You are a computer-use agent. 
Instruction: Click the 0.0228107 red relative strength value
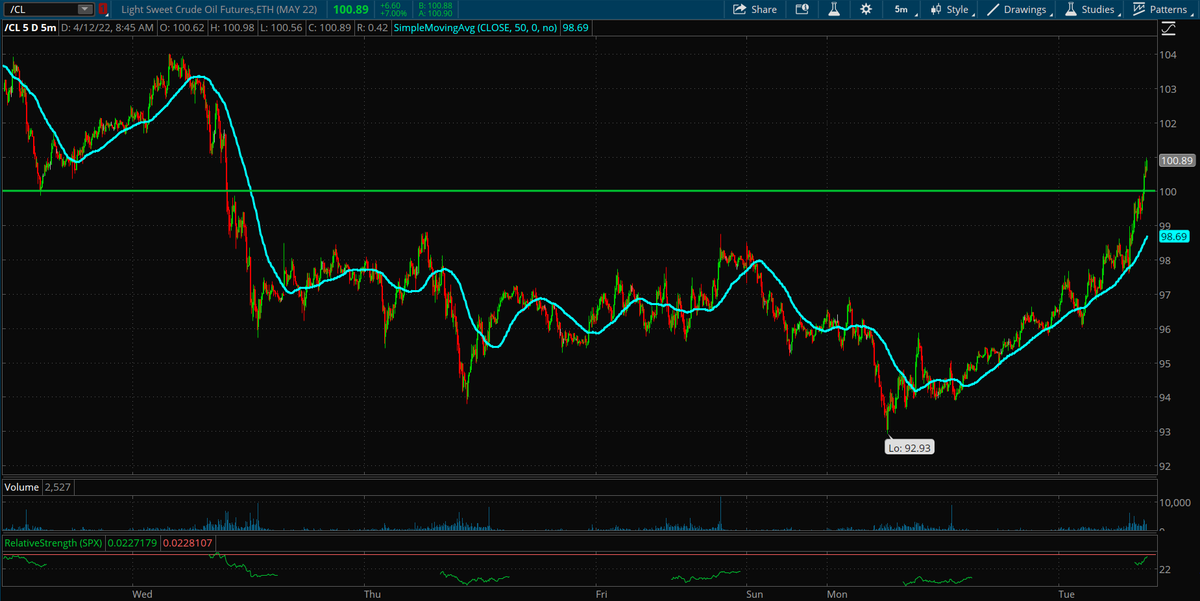(189, 543)
